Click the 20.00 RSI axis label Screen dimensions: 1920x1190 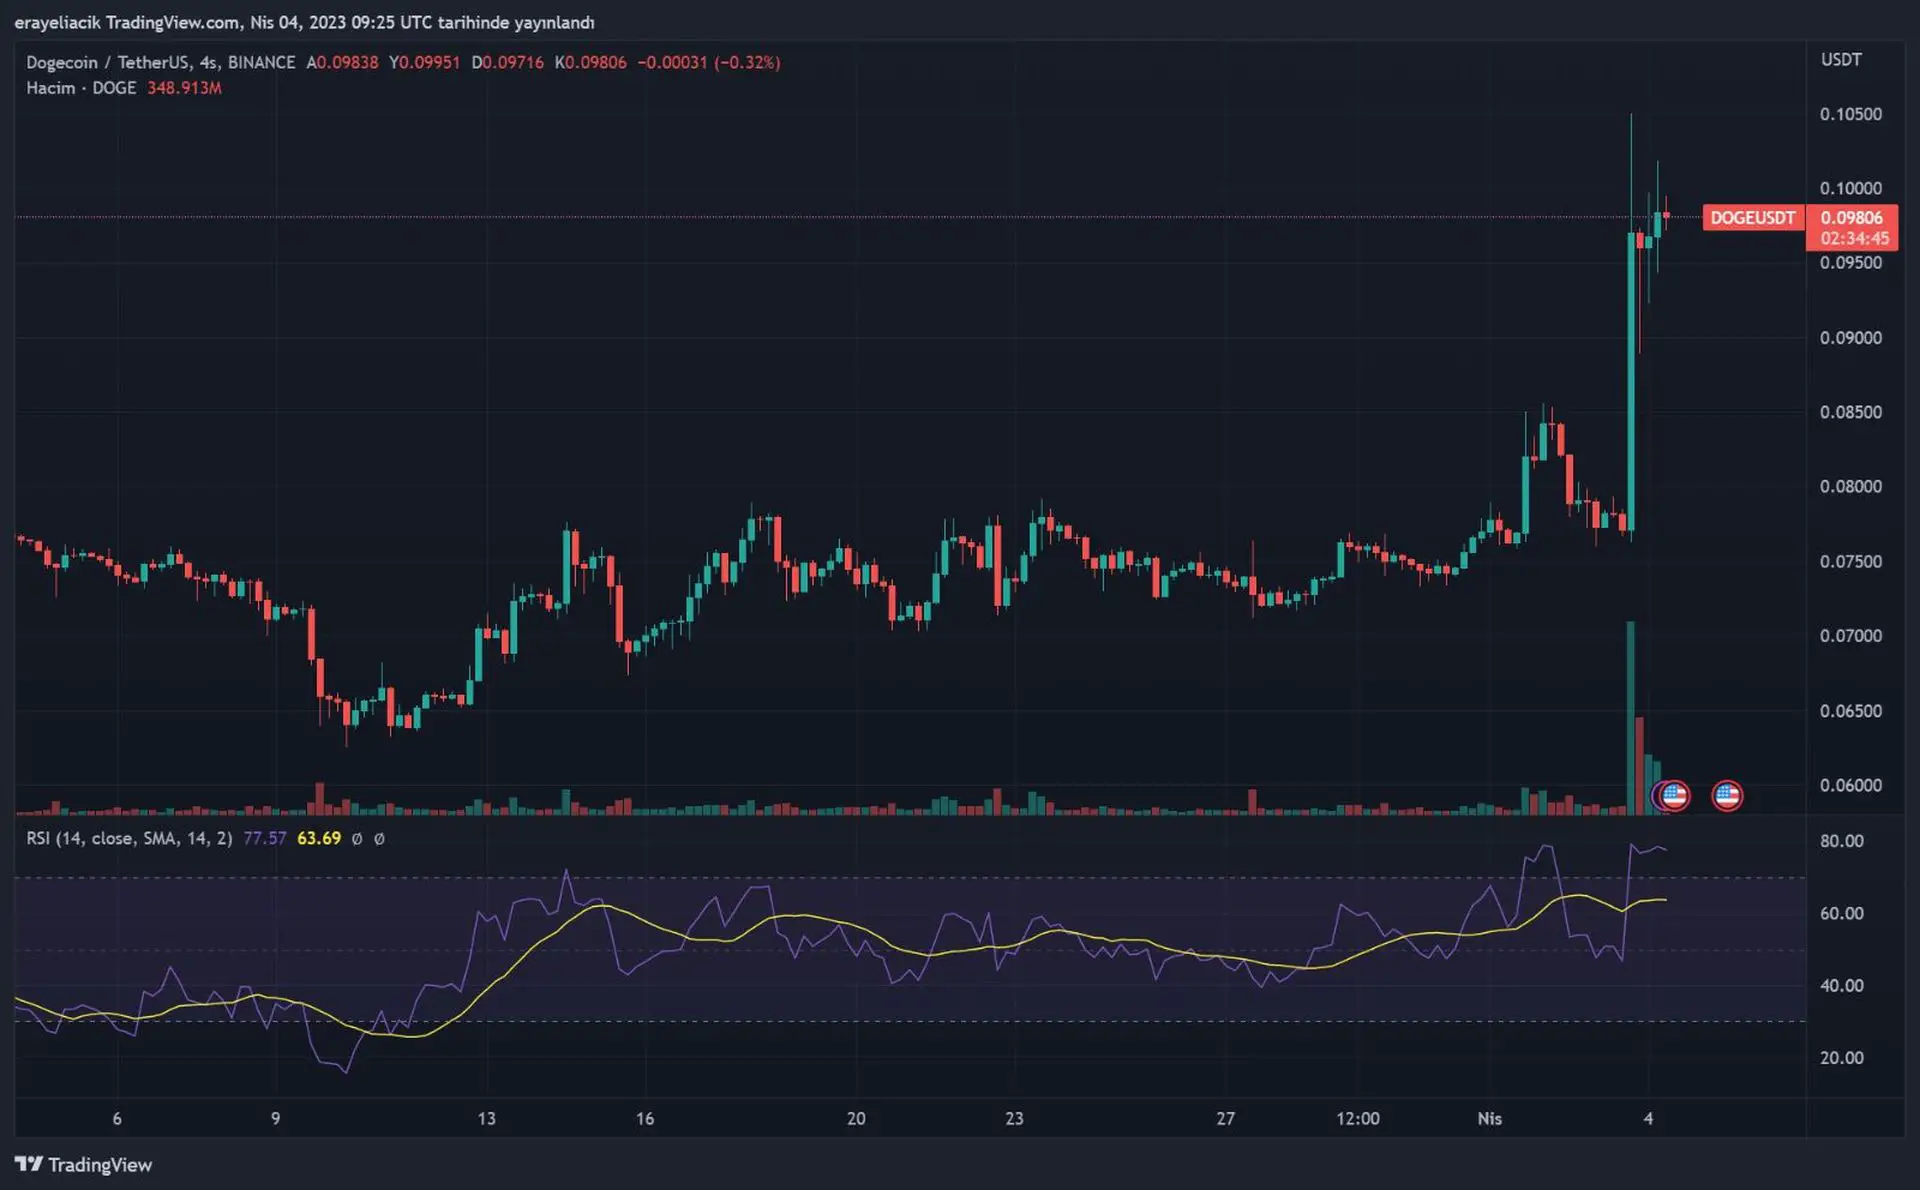1841,1057
